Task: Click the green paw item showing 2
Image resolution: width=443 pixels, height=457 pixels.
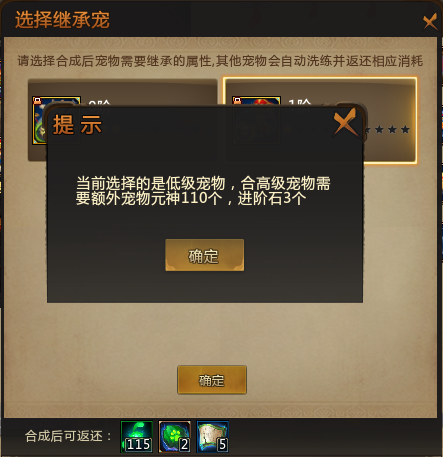Action: coord(175,437)
